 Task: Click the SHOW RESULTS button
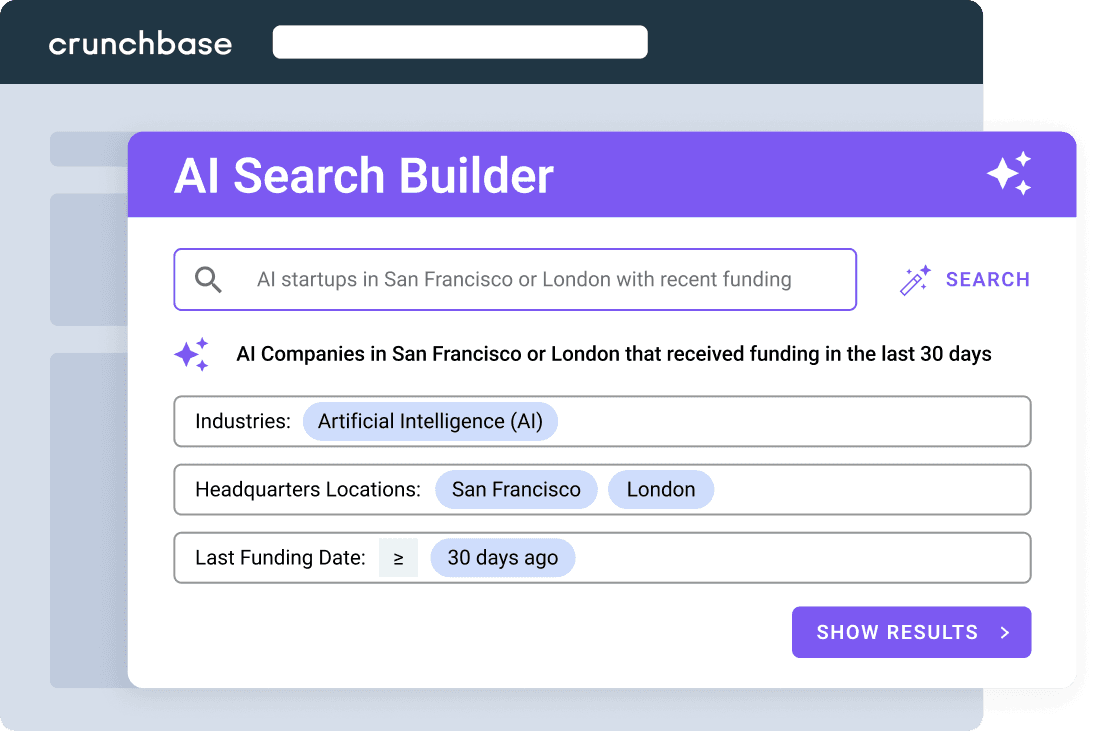[911, 632]
